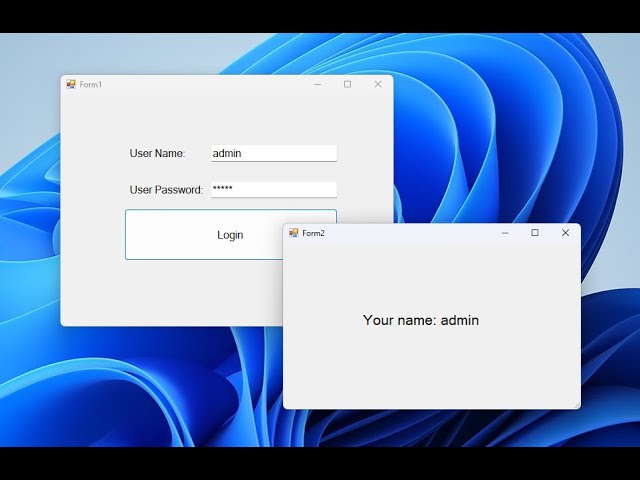The height and width of the screenshot is (480, 640).
Task: Maximize the Form2 window
Action: click(535, 233)
